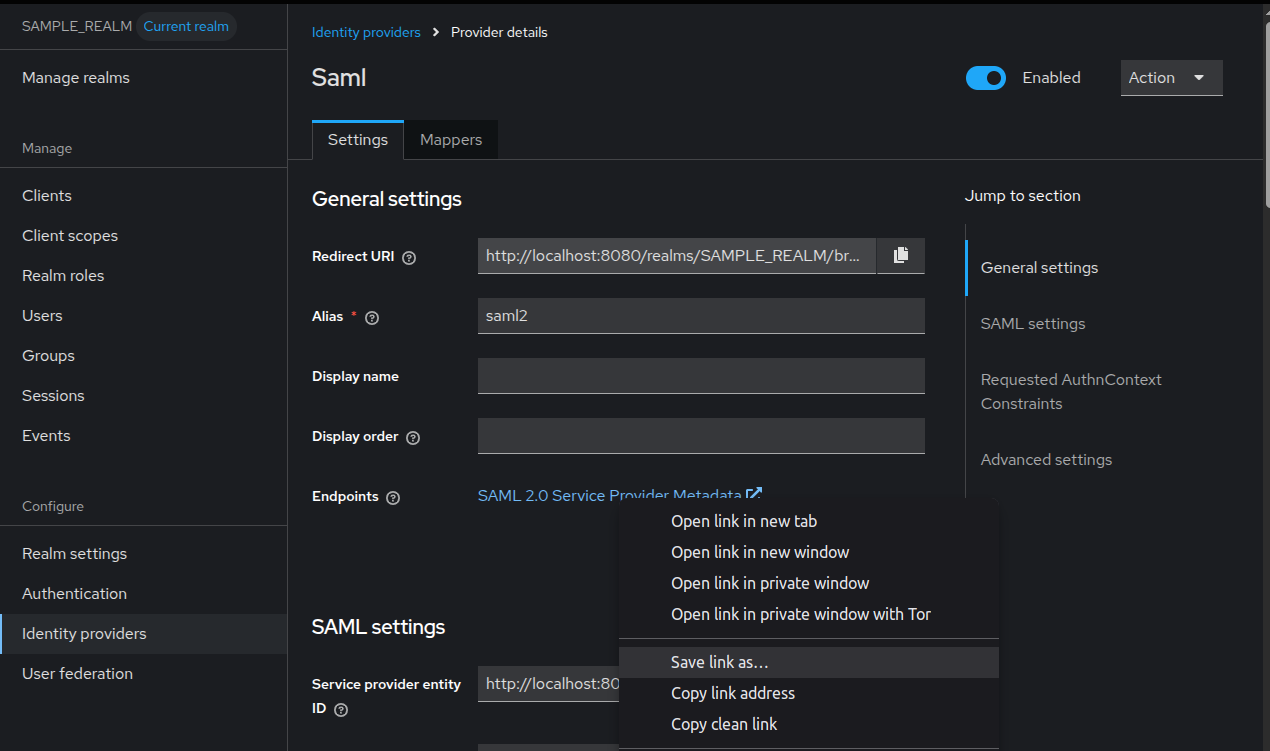
Task: Open Manage realms in sidebar
Action: pyautogui.click(x=76, y=78)
